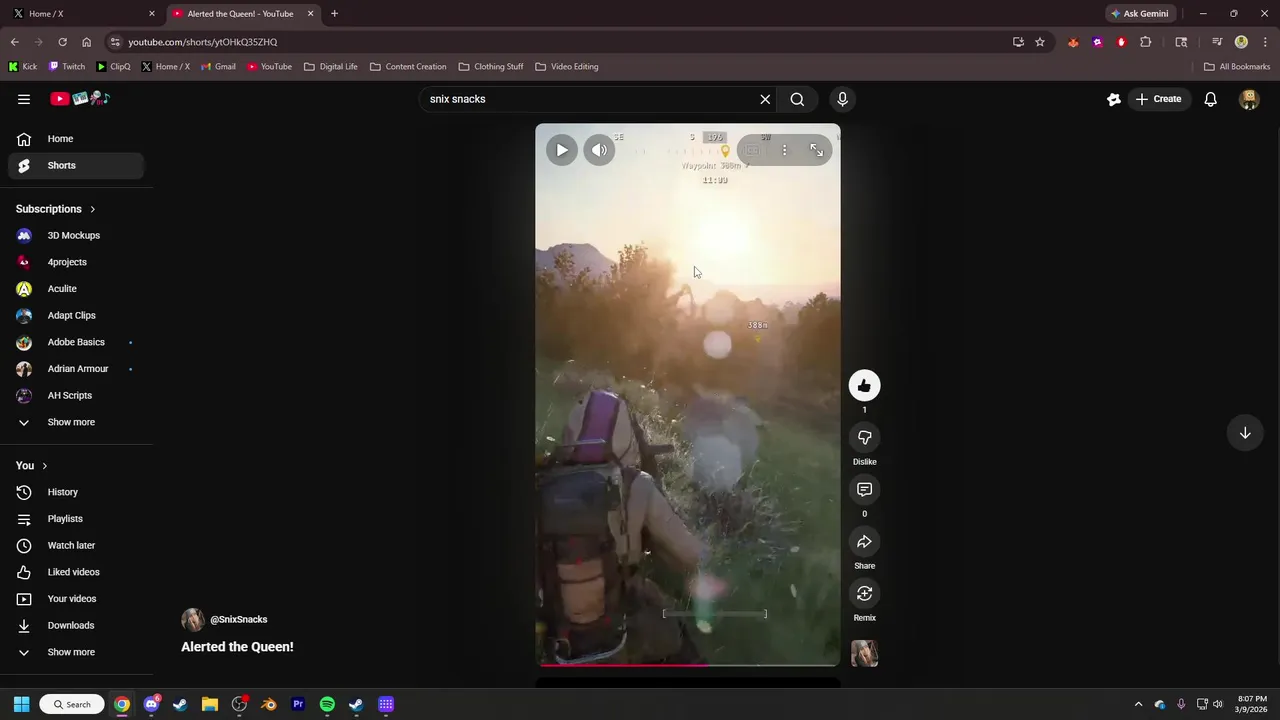Image resolution: width=1280 pixels, height=720 pixels.
Task: Mute the Short's volume
Action: click(x=599, y=150)
